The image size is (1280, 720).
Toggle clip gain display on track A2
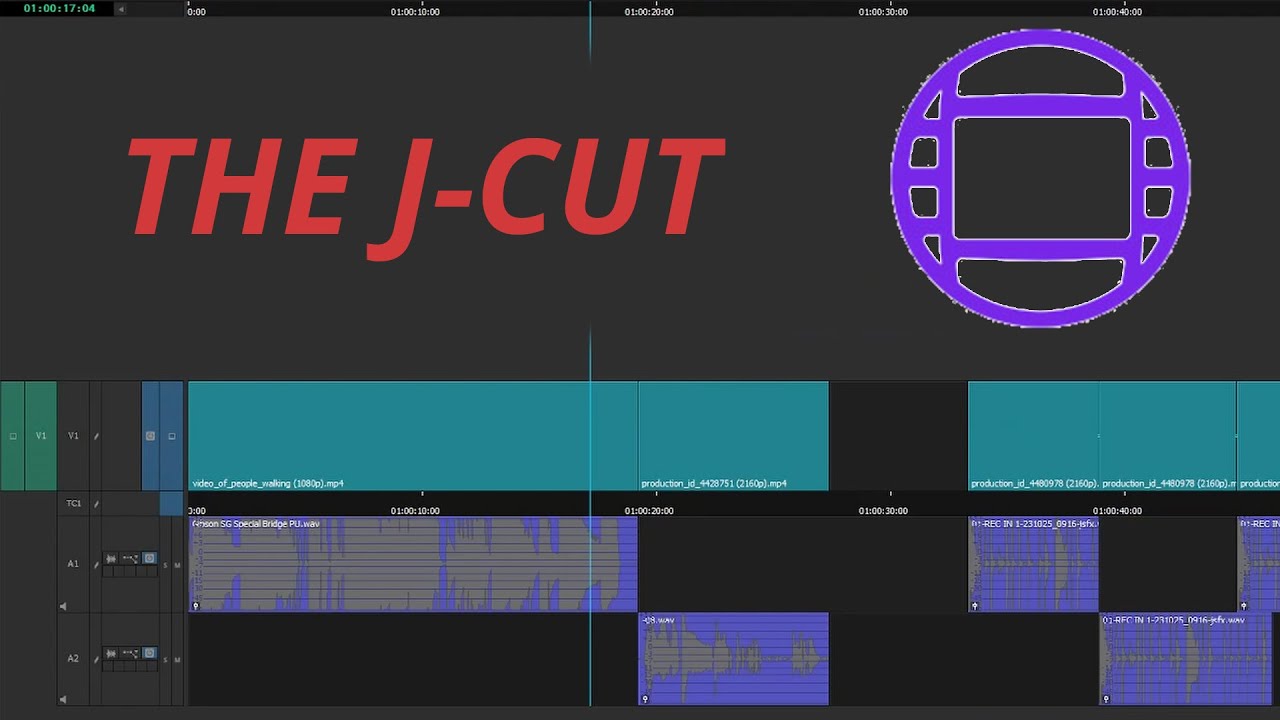(130, 653)
